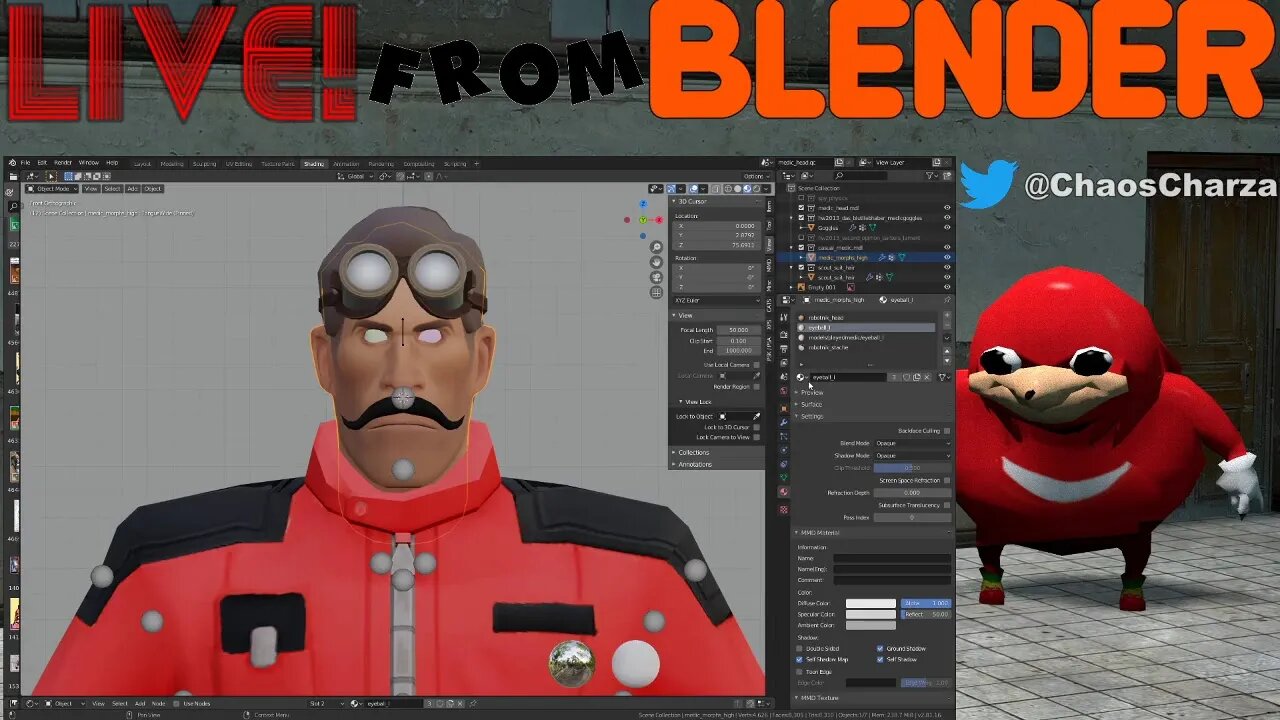
Task: Select the robotnik_stache material slot
Action: click(x=867, y=347)
